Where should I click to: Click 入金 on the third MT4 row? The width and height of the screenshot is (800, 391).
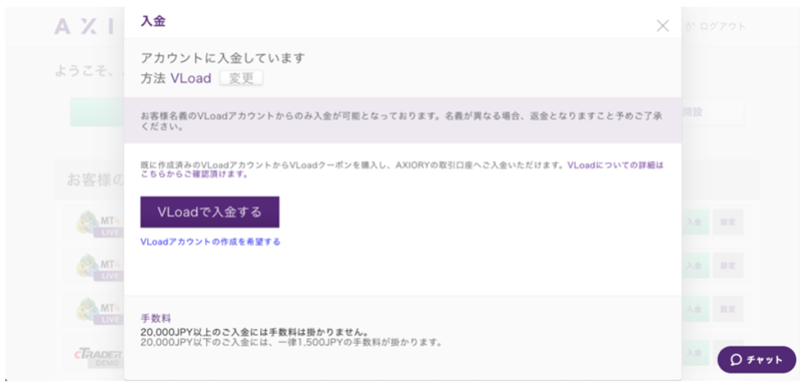pos(695,309)
